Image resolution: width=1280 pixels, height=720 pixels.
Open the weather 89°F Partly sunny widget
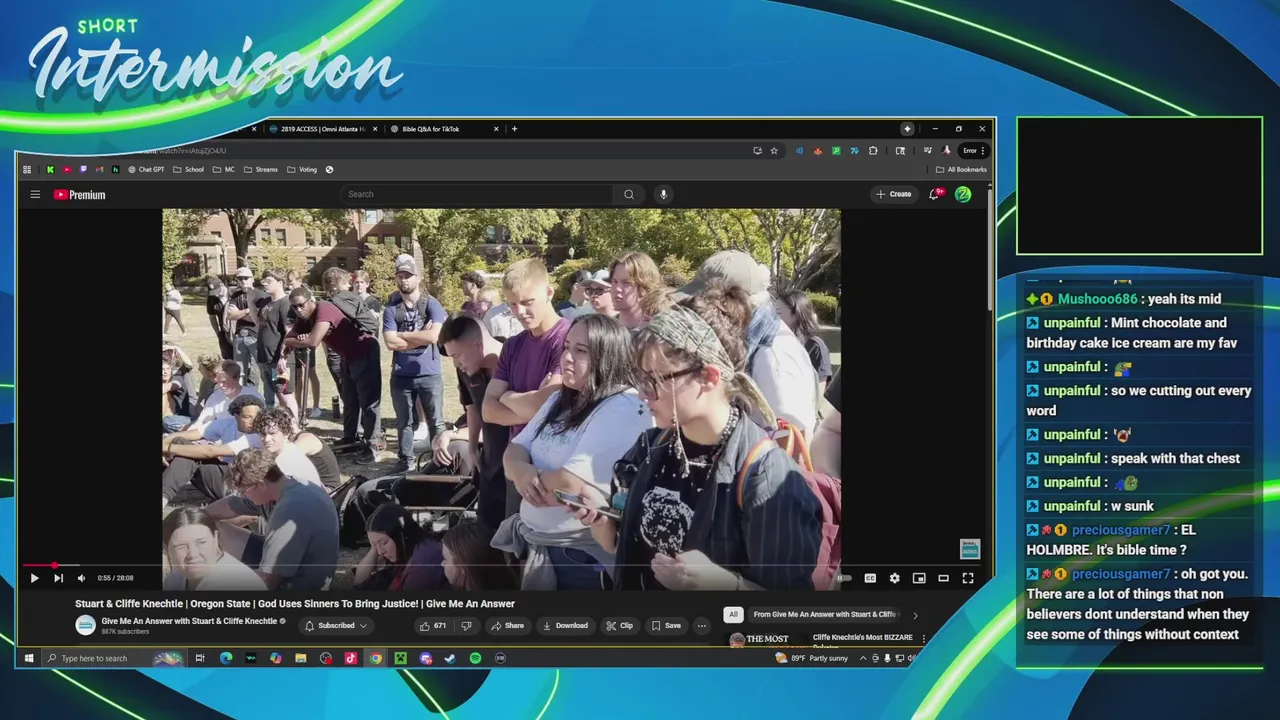(812, 658)
